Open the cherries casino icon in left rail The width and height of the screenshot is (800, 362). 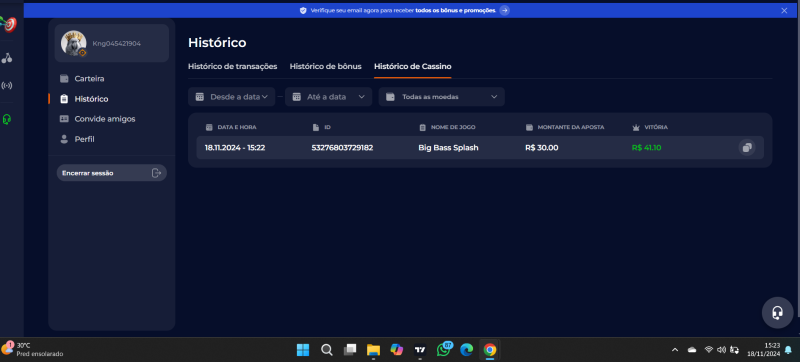click(x=7, y=58)
